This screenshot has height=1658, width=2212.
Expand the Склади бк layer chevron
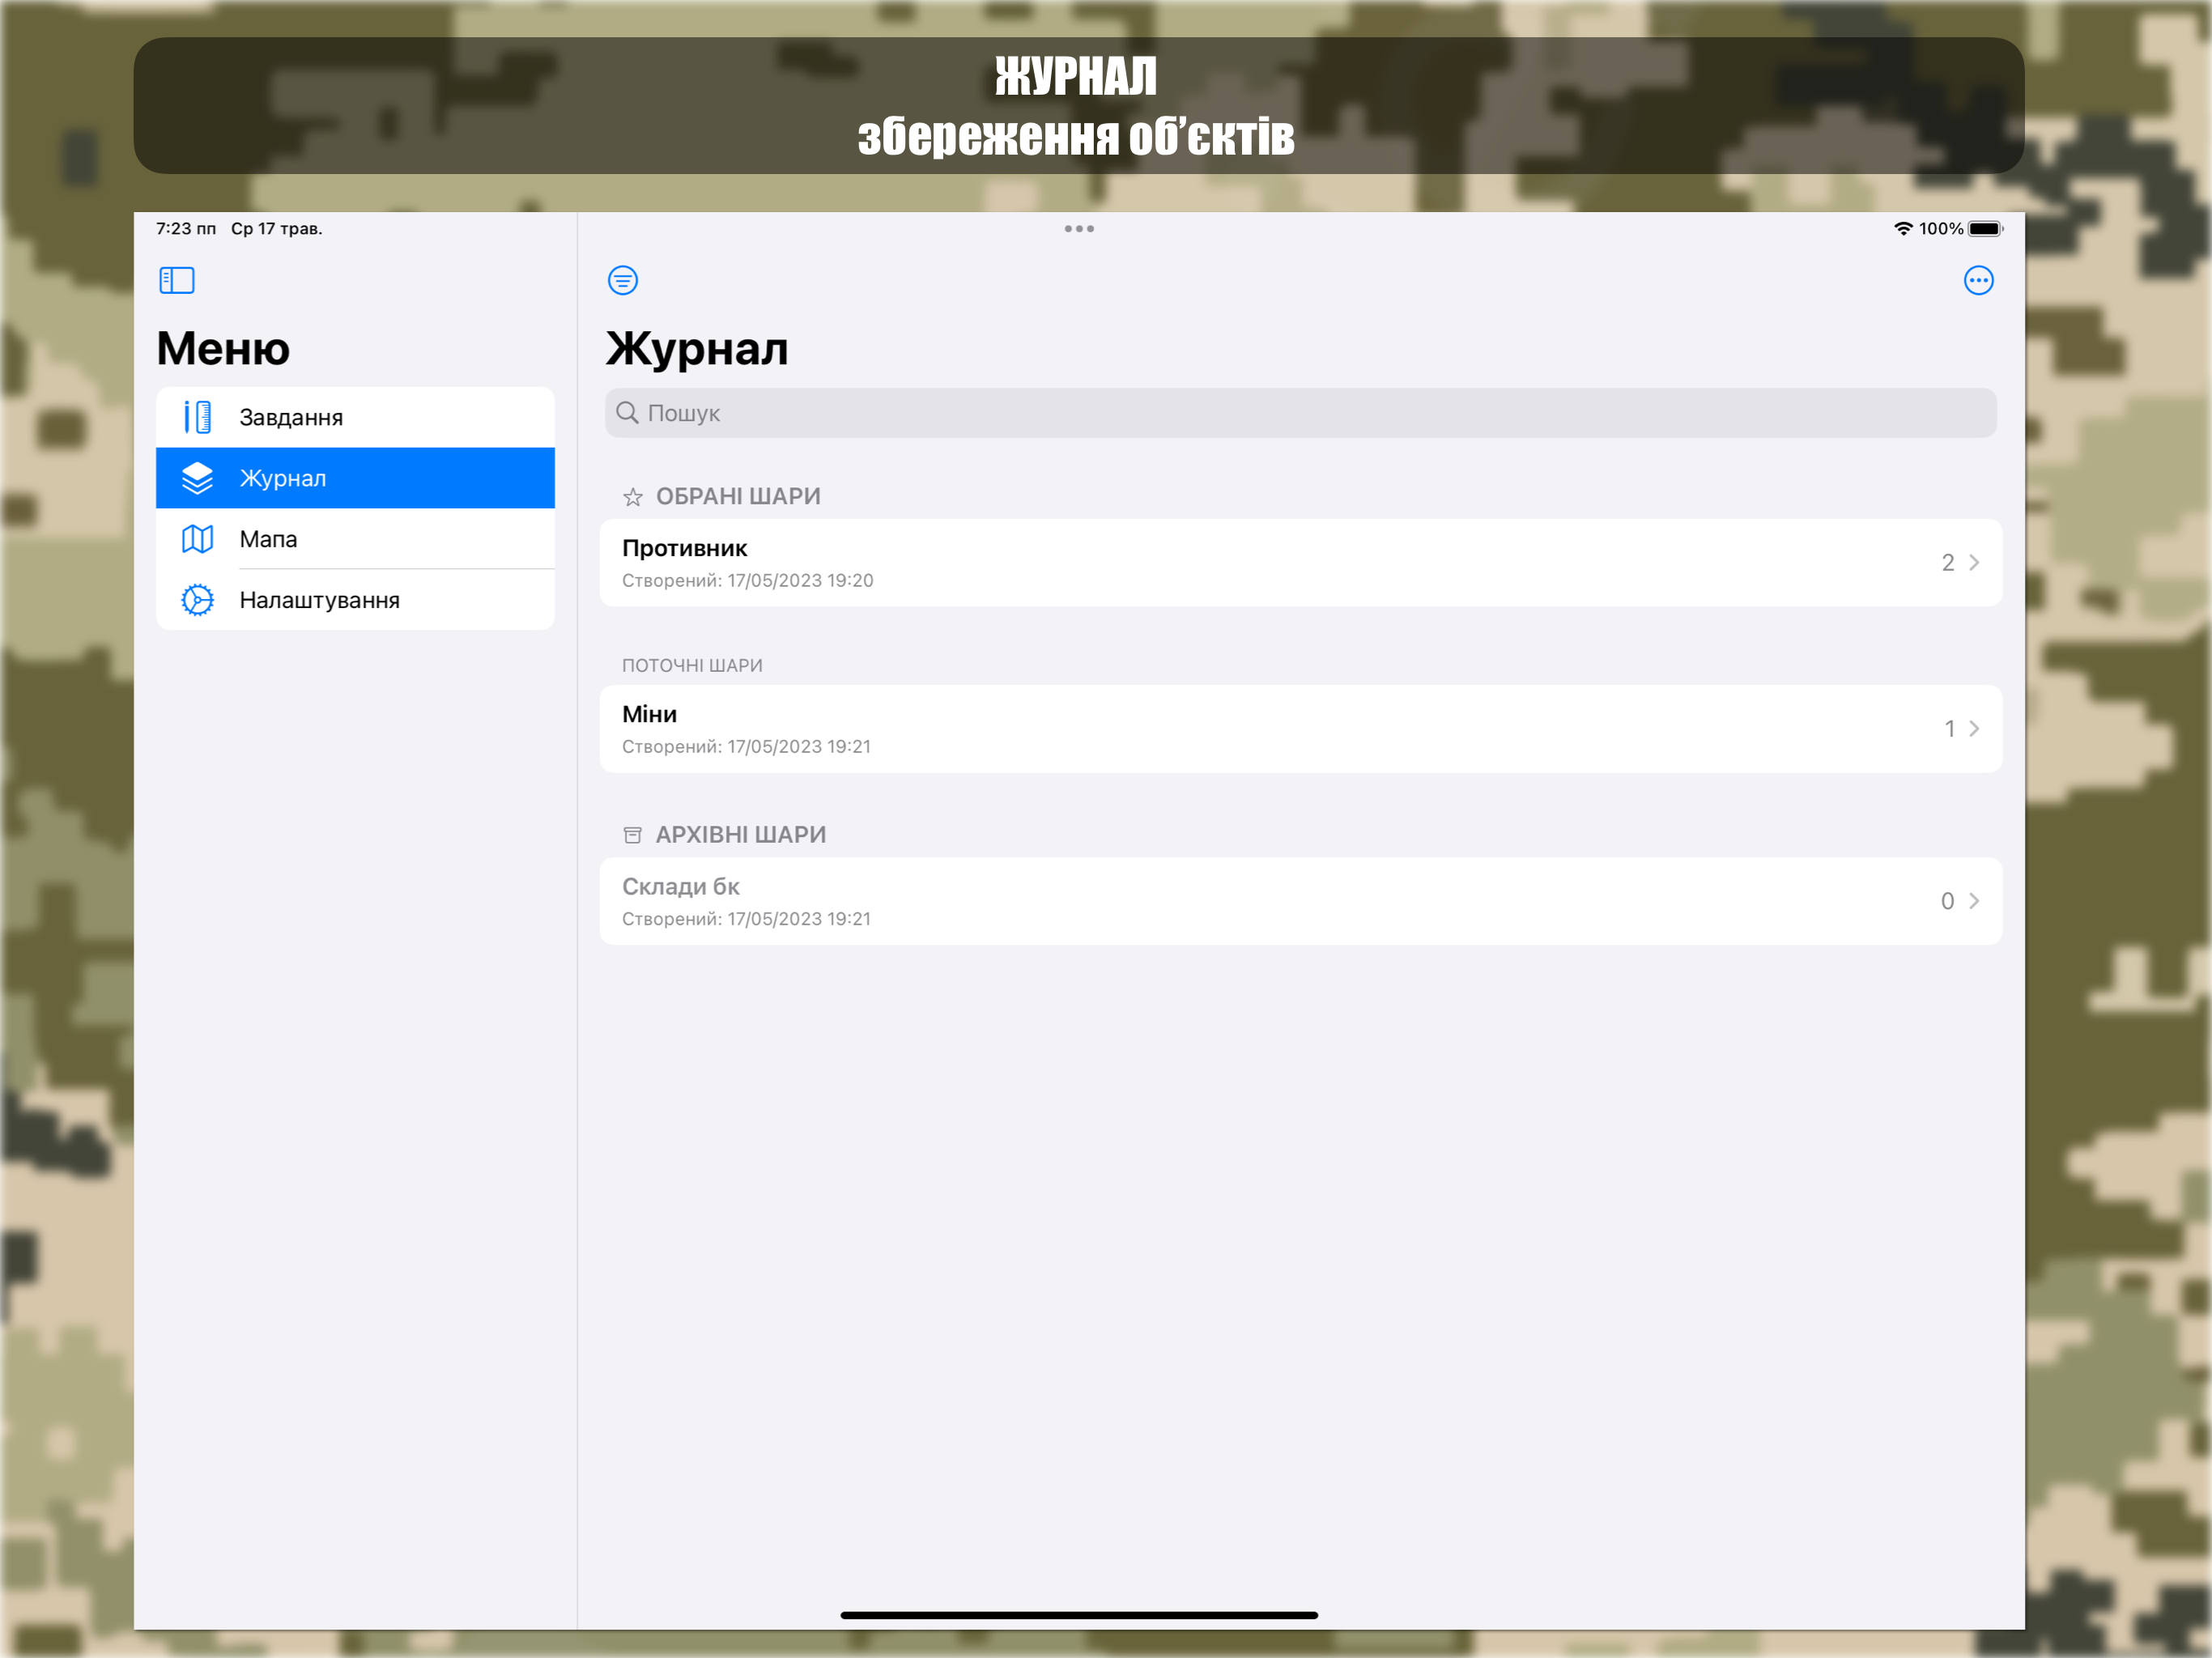pyautogui.click(x=1973, y=901)
